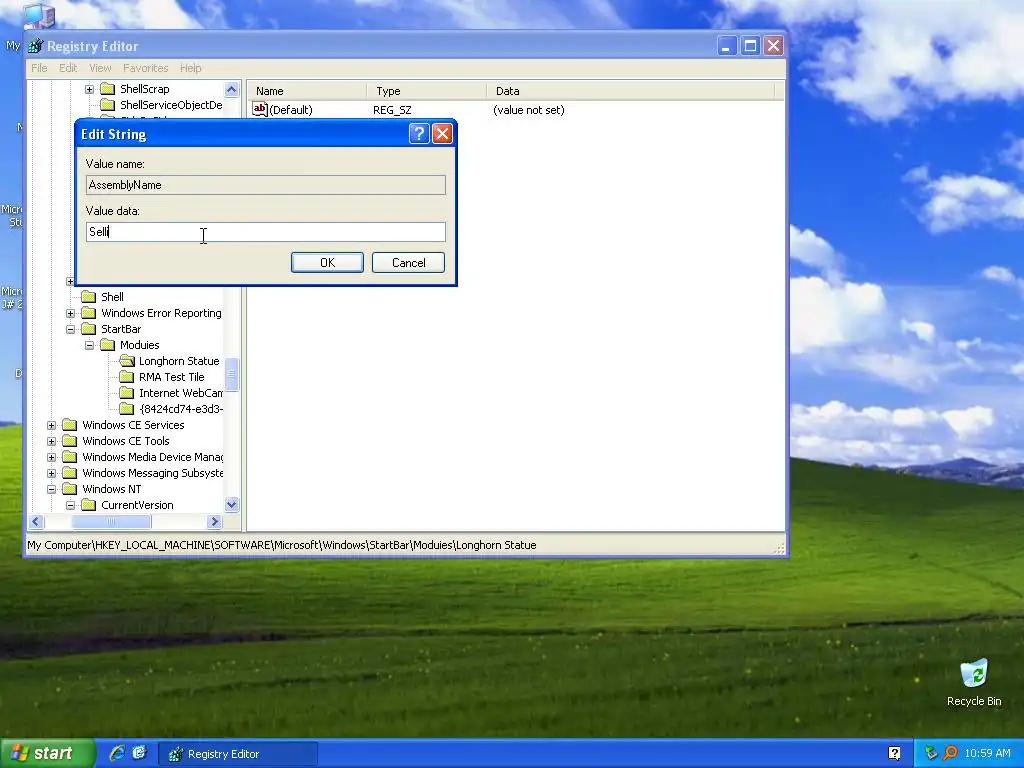Click the Windows NT folder icon

point(70,489)
